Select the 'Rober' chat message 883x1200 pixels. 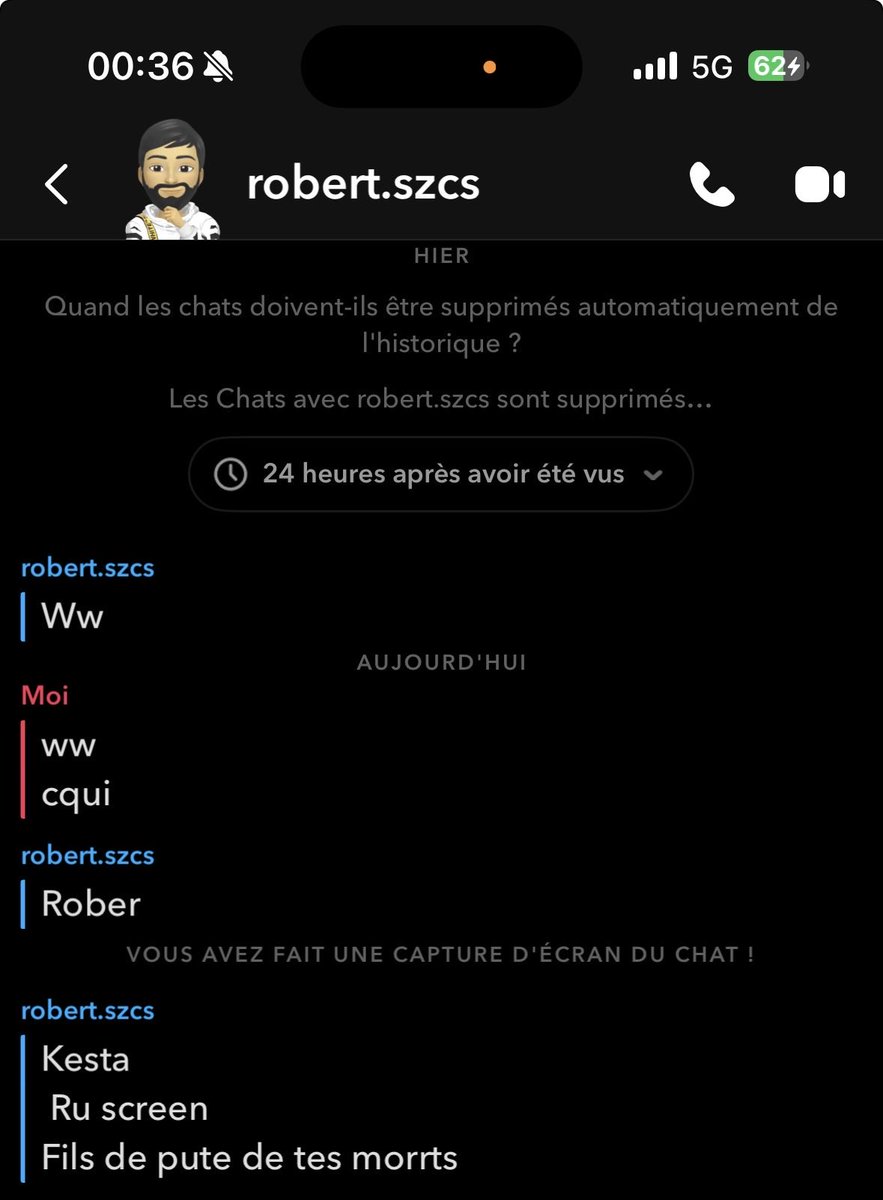click(91, 904)
